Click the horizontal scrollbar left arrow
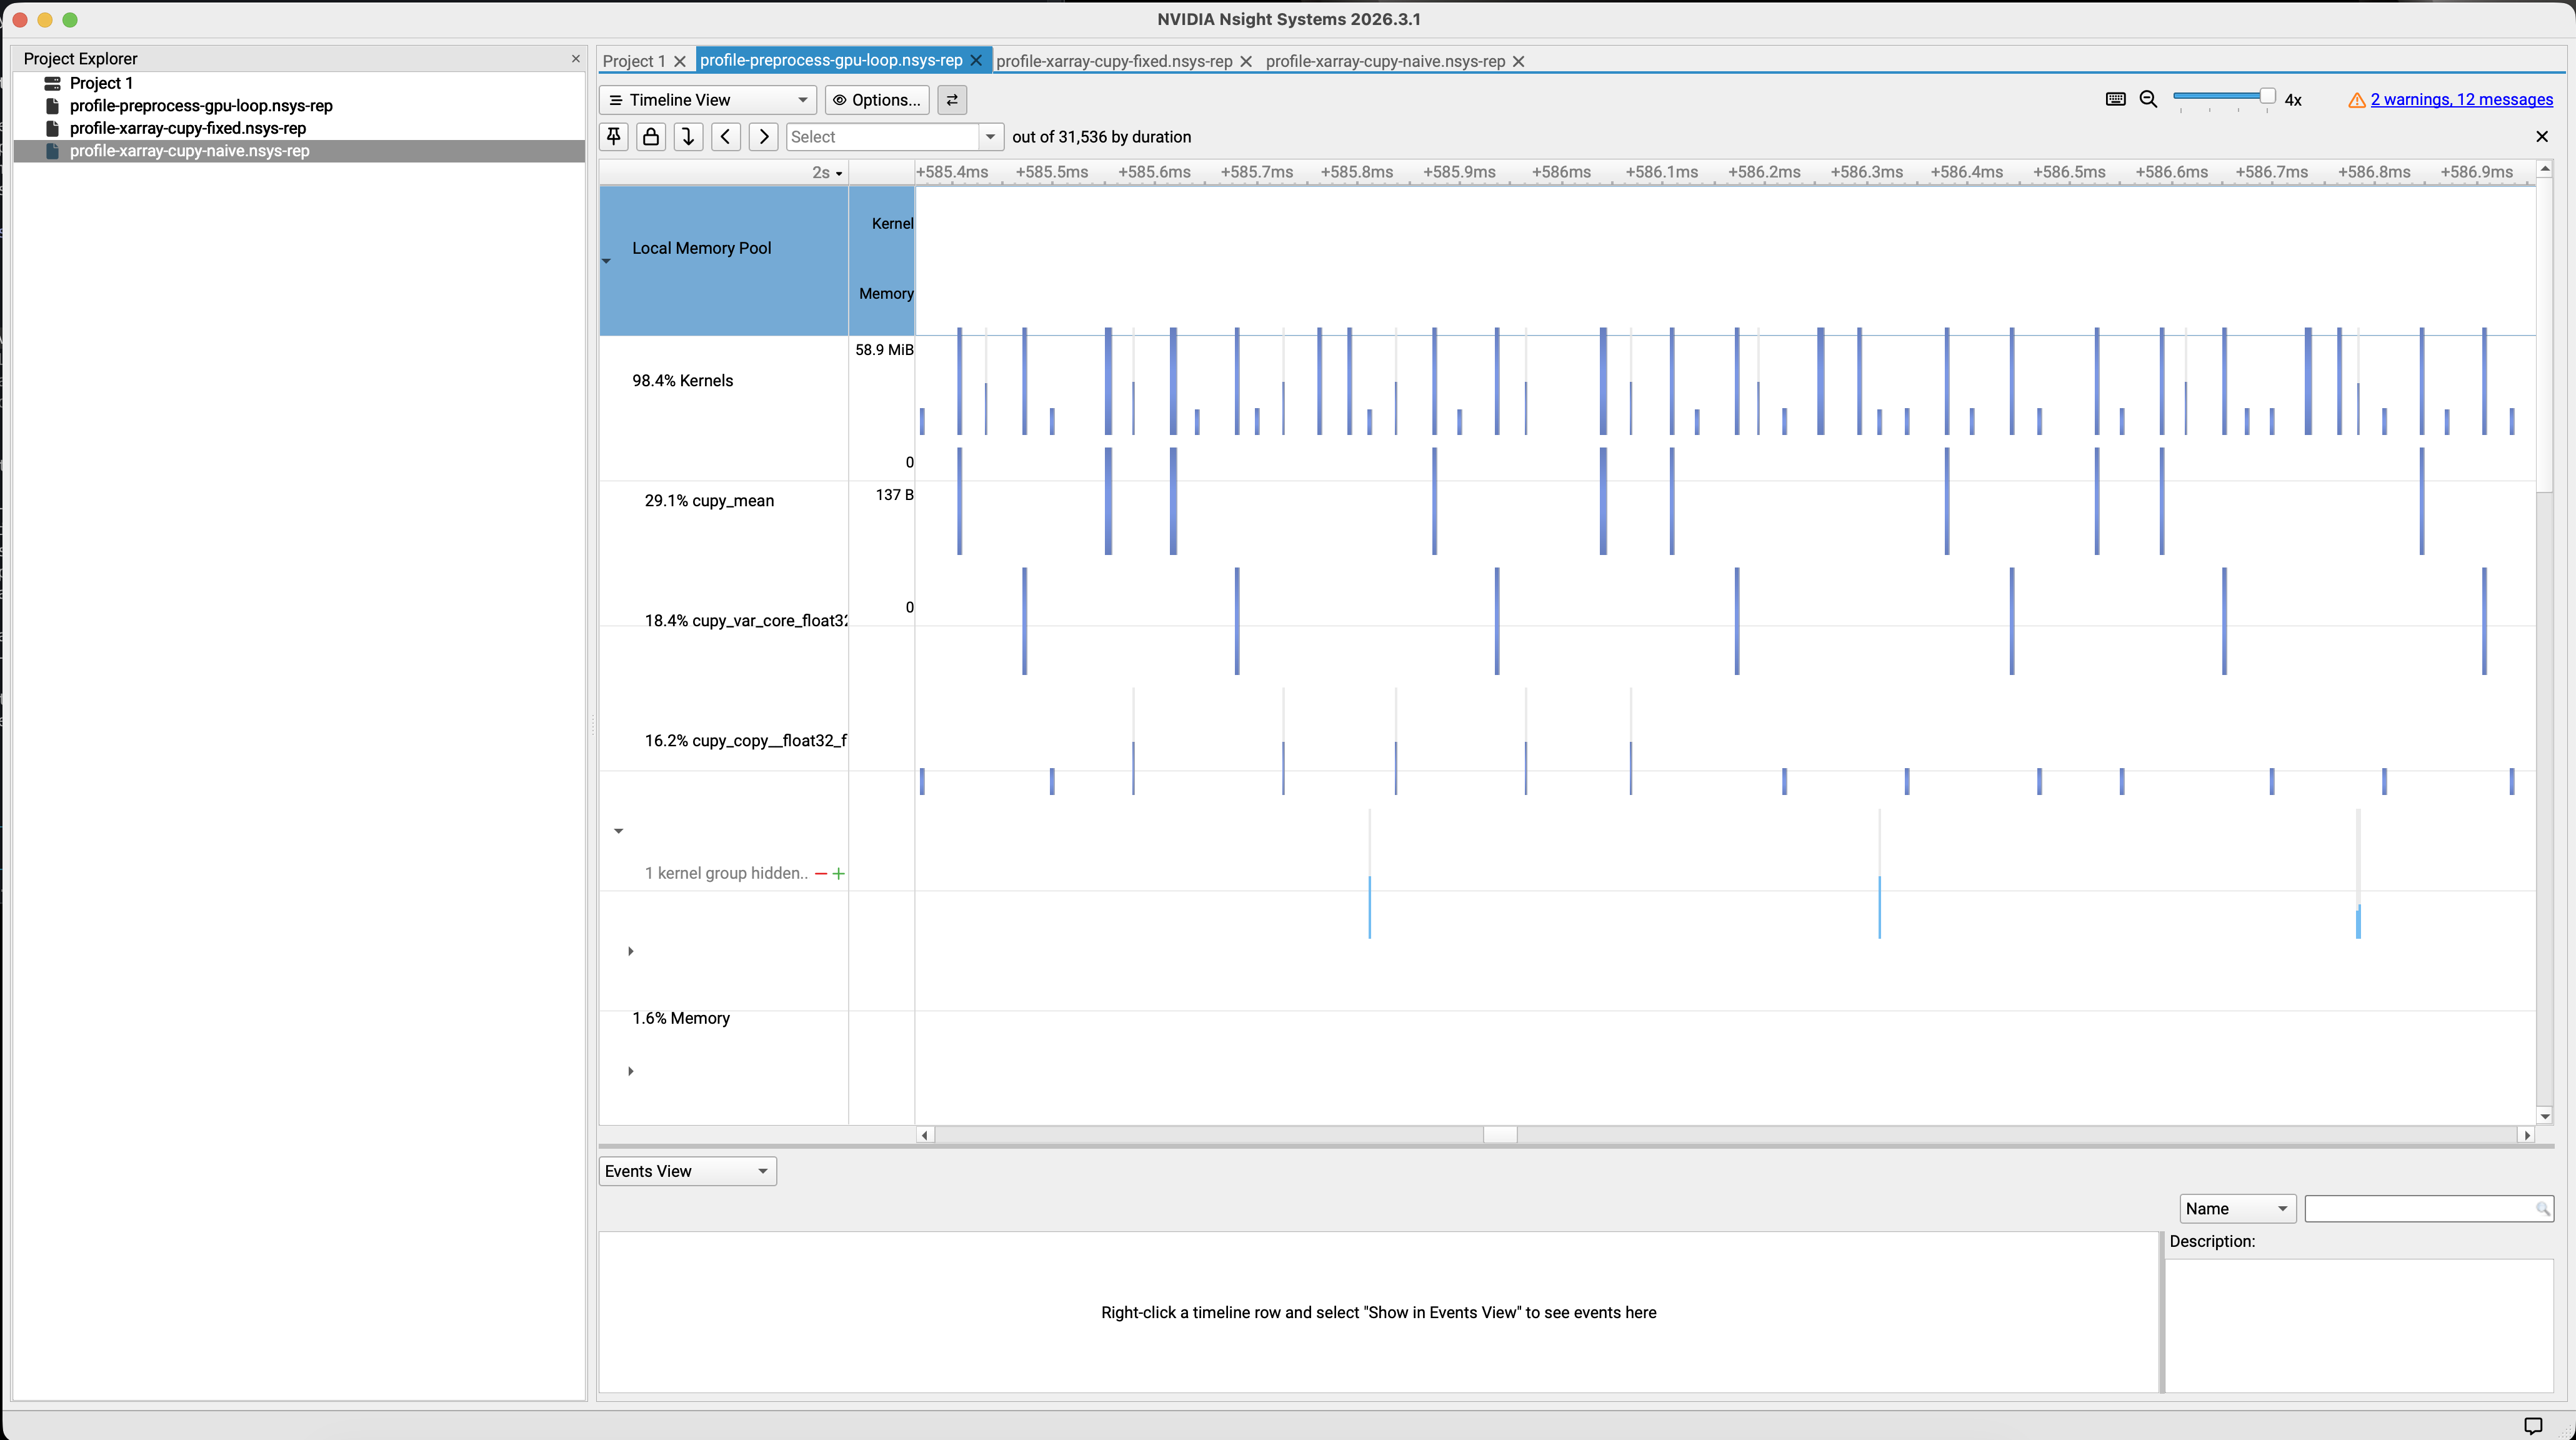Screen dimensions: 2576x1440 coord(925,1135)
